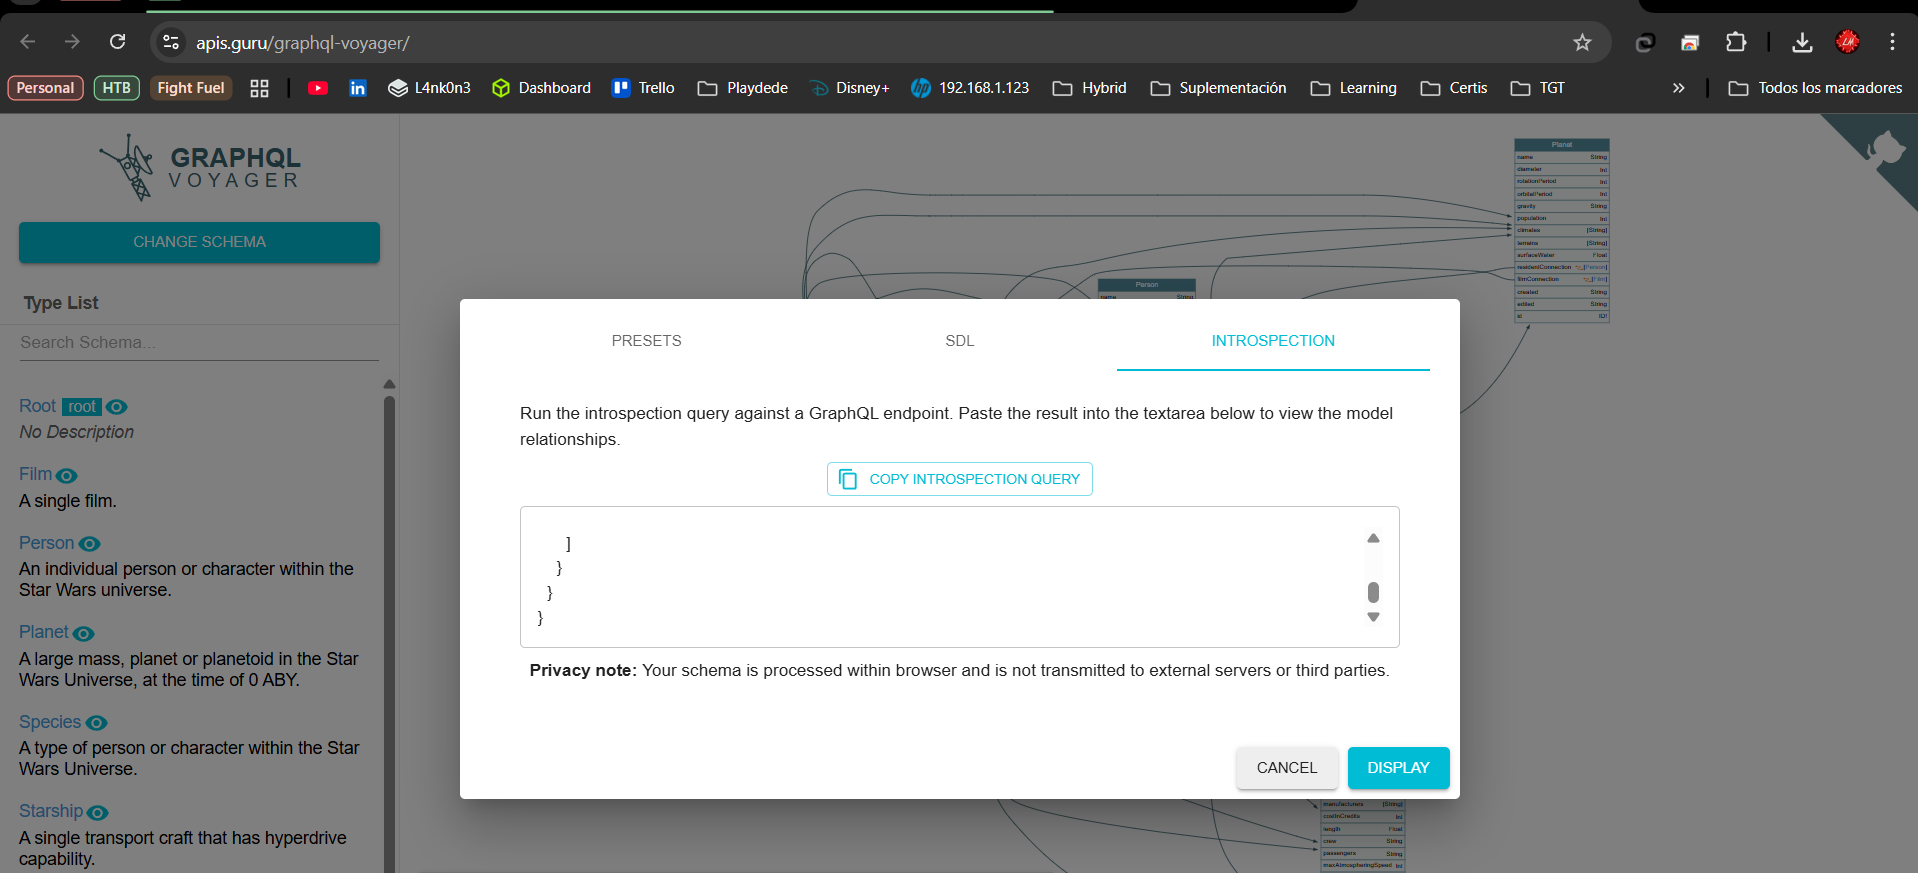Bookmark this page with the star icon
This screenshot has width=1918, height=873.
coord(1582,42)
